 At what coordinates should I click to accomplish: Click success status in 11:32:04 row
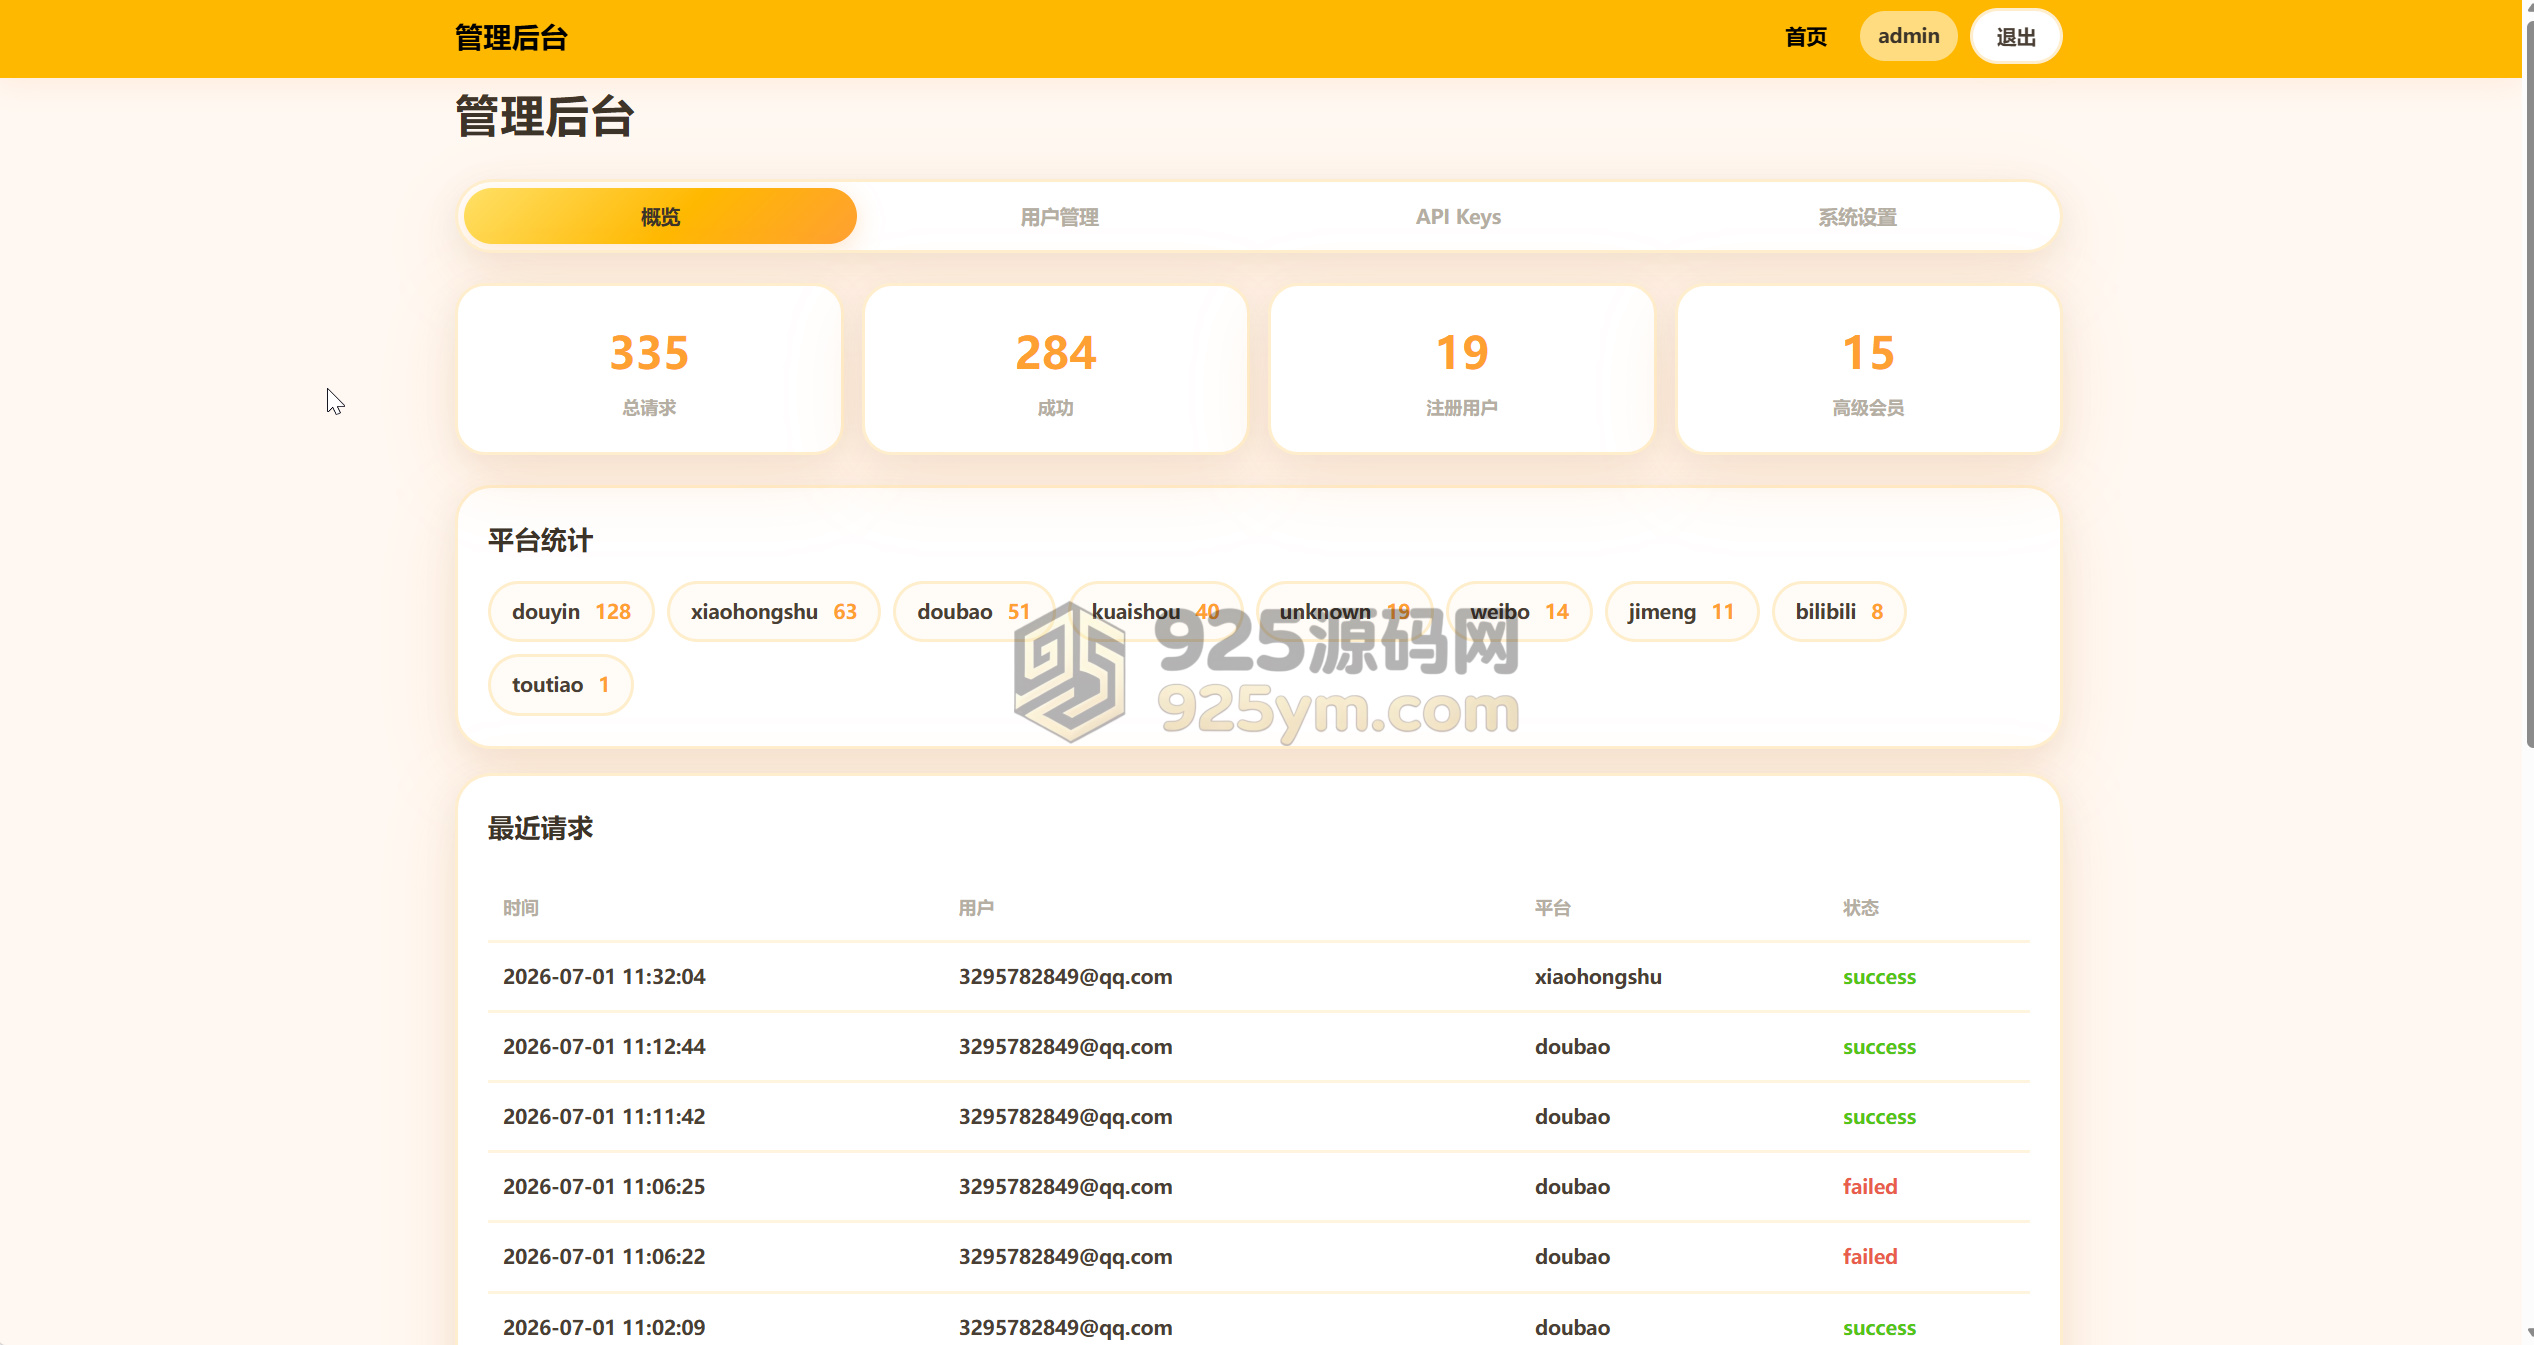click(1879, 978)
